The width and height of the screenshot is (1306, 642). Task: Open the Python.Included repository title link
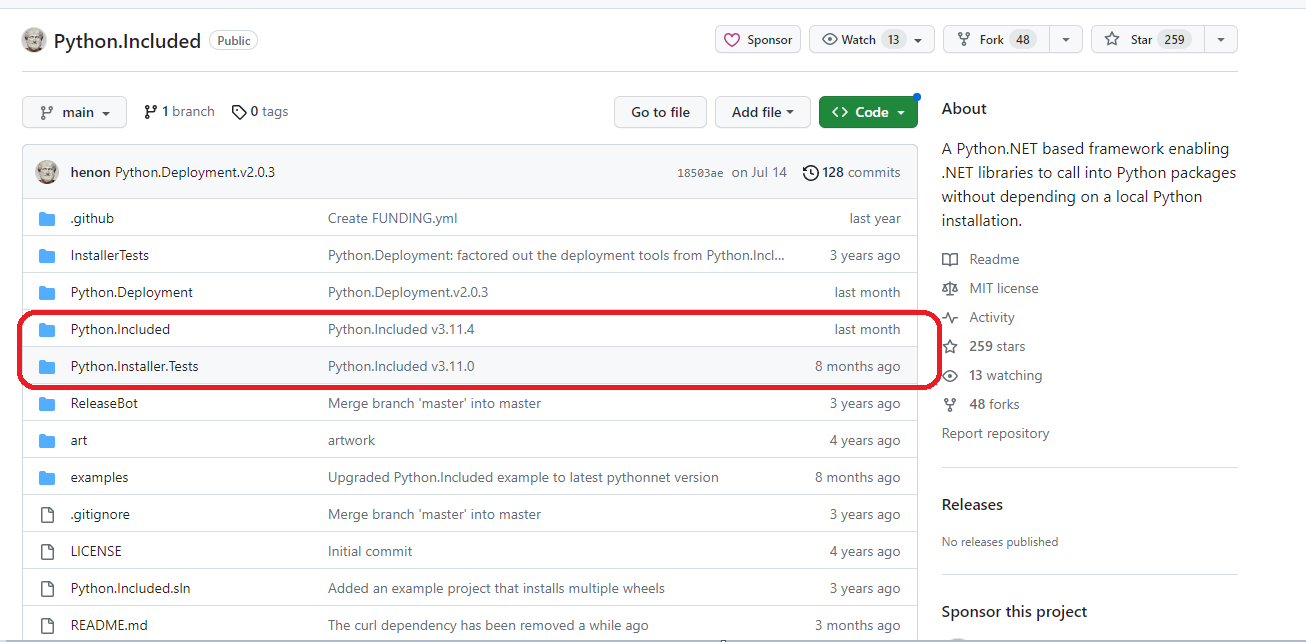click(x=127, y=41)
